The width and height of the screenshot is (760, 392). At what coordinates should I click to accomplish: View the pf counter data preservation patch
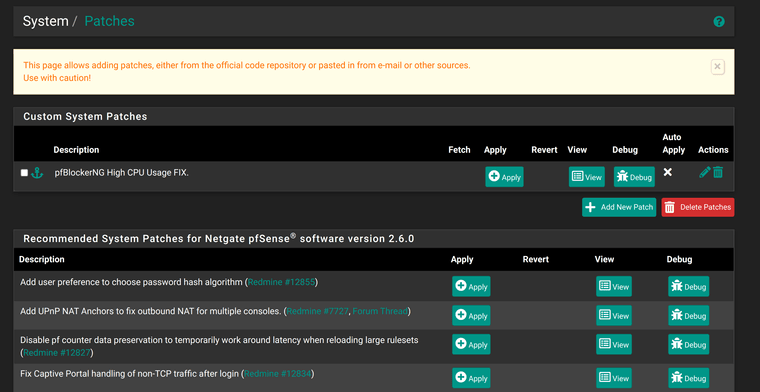click(614, 345)
